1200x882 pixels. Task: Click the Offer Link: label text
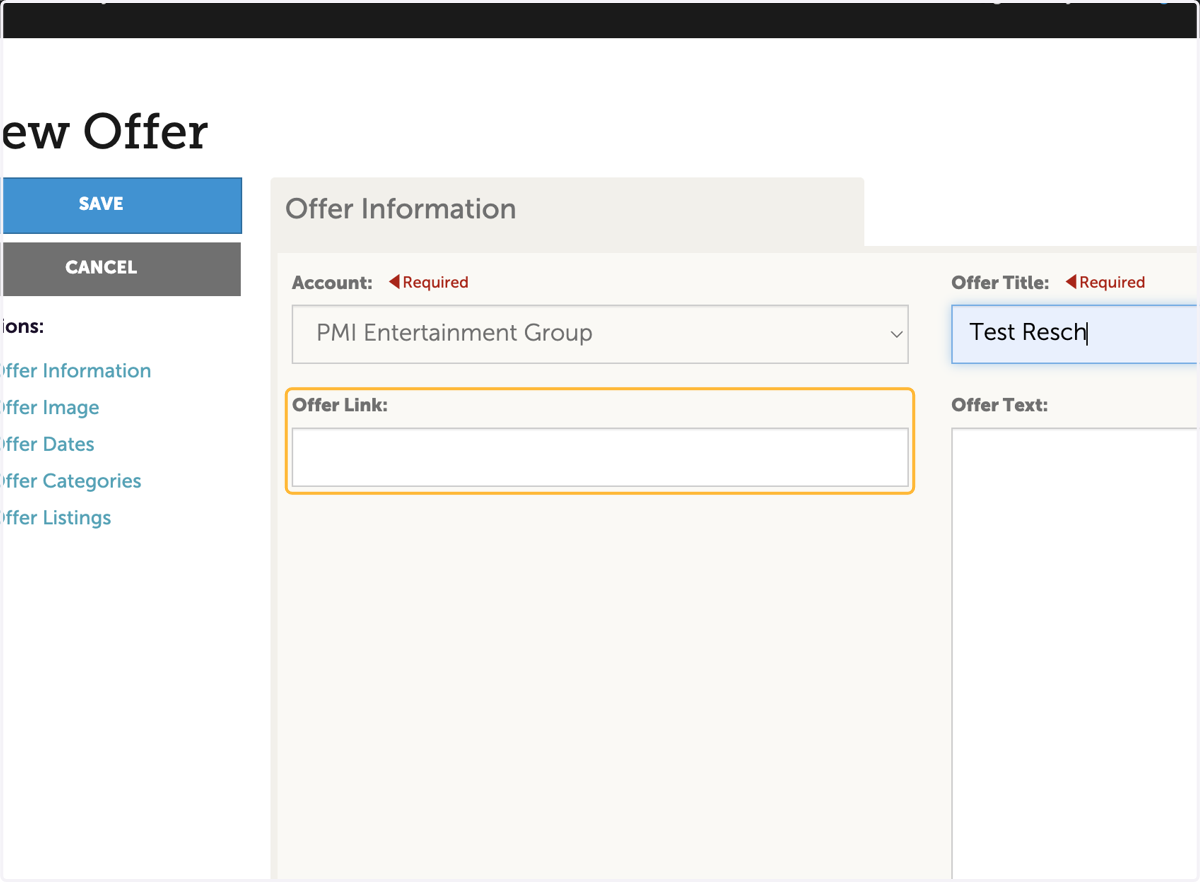(x=340, y=406)
